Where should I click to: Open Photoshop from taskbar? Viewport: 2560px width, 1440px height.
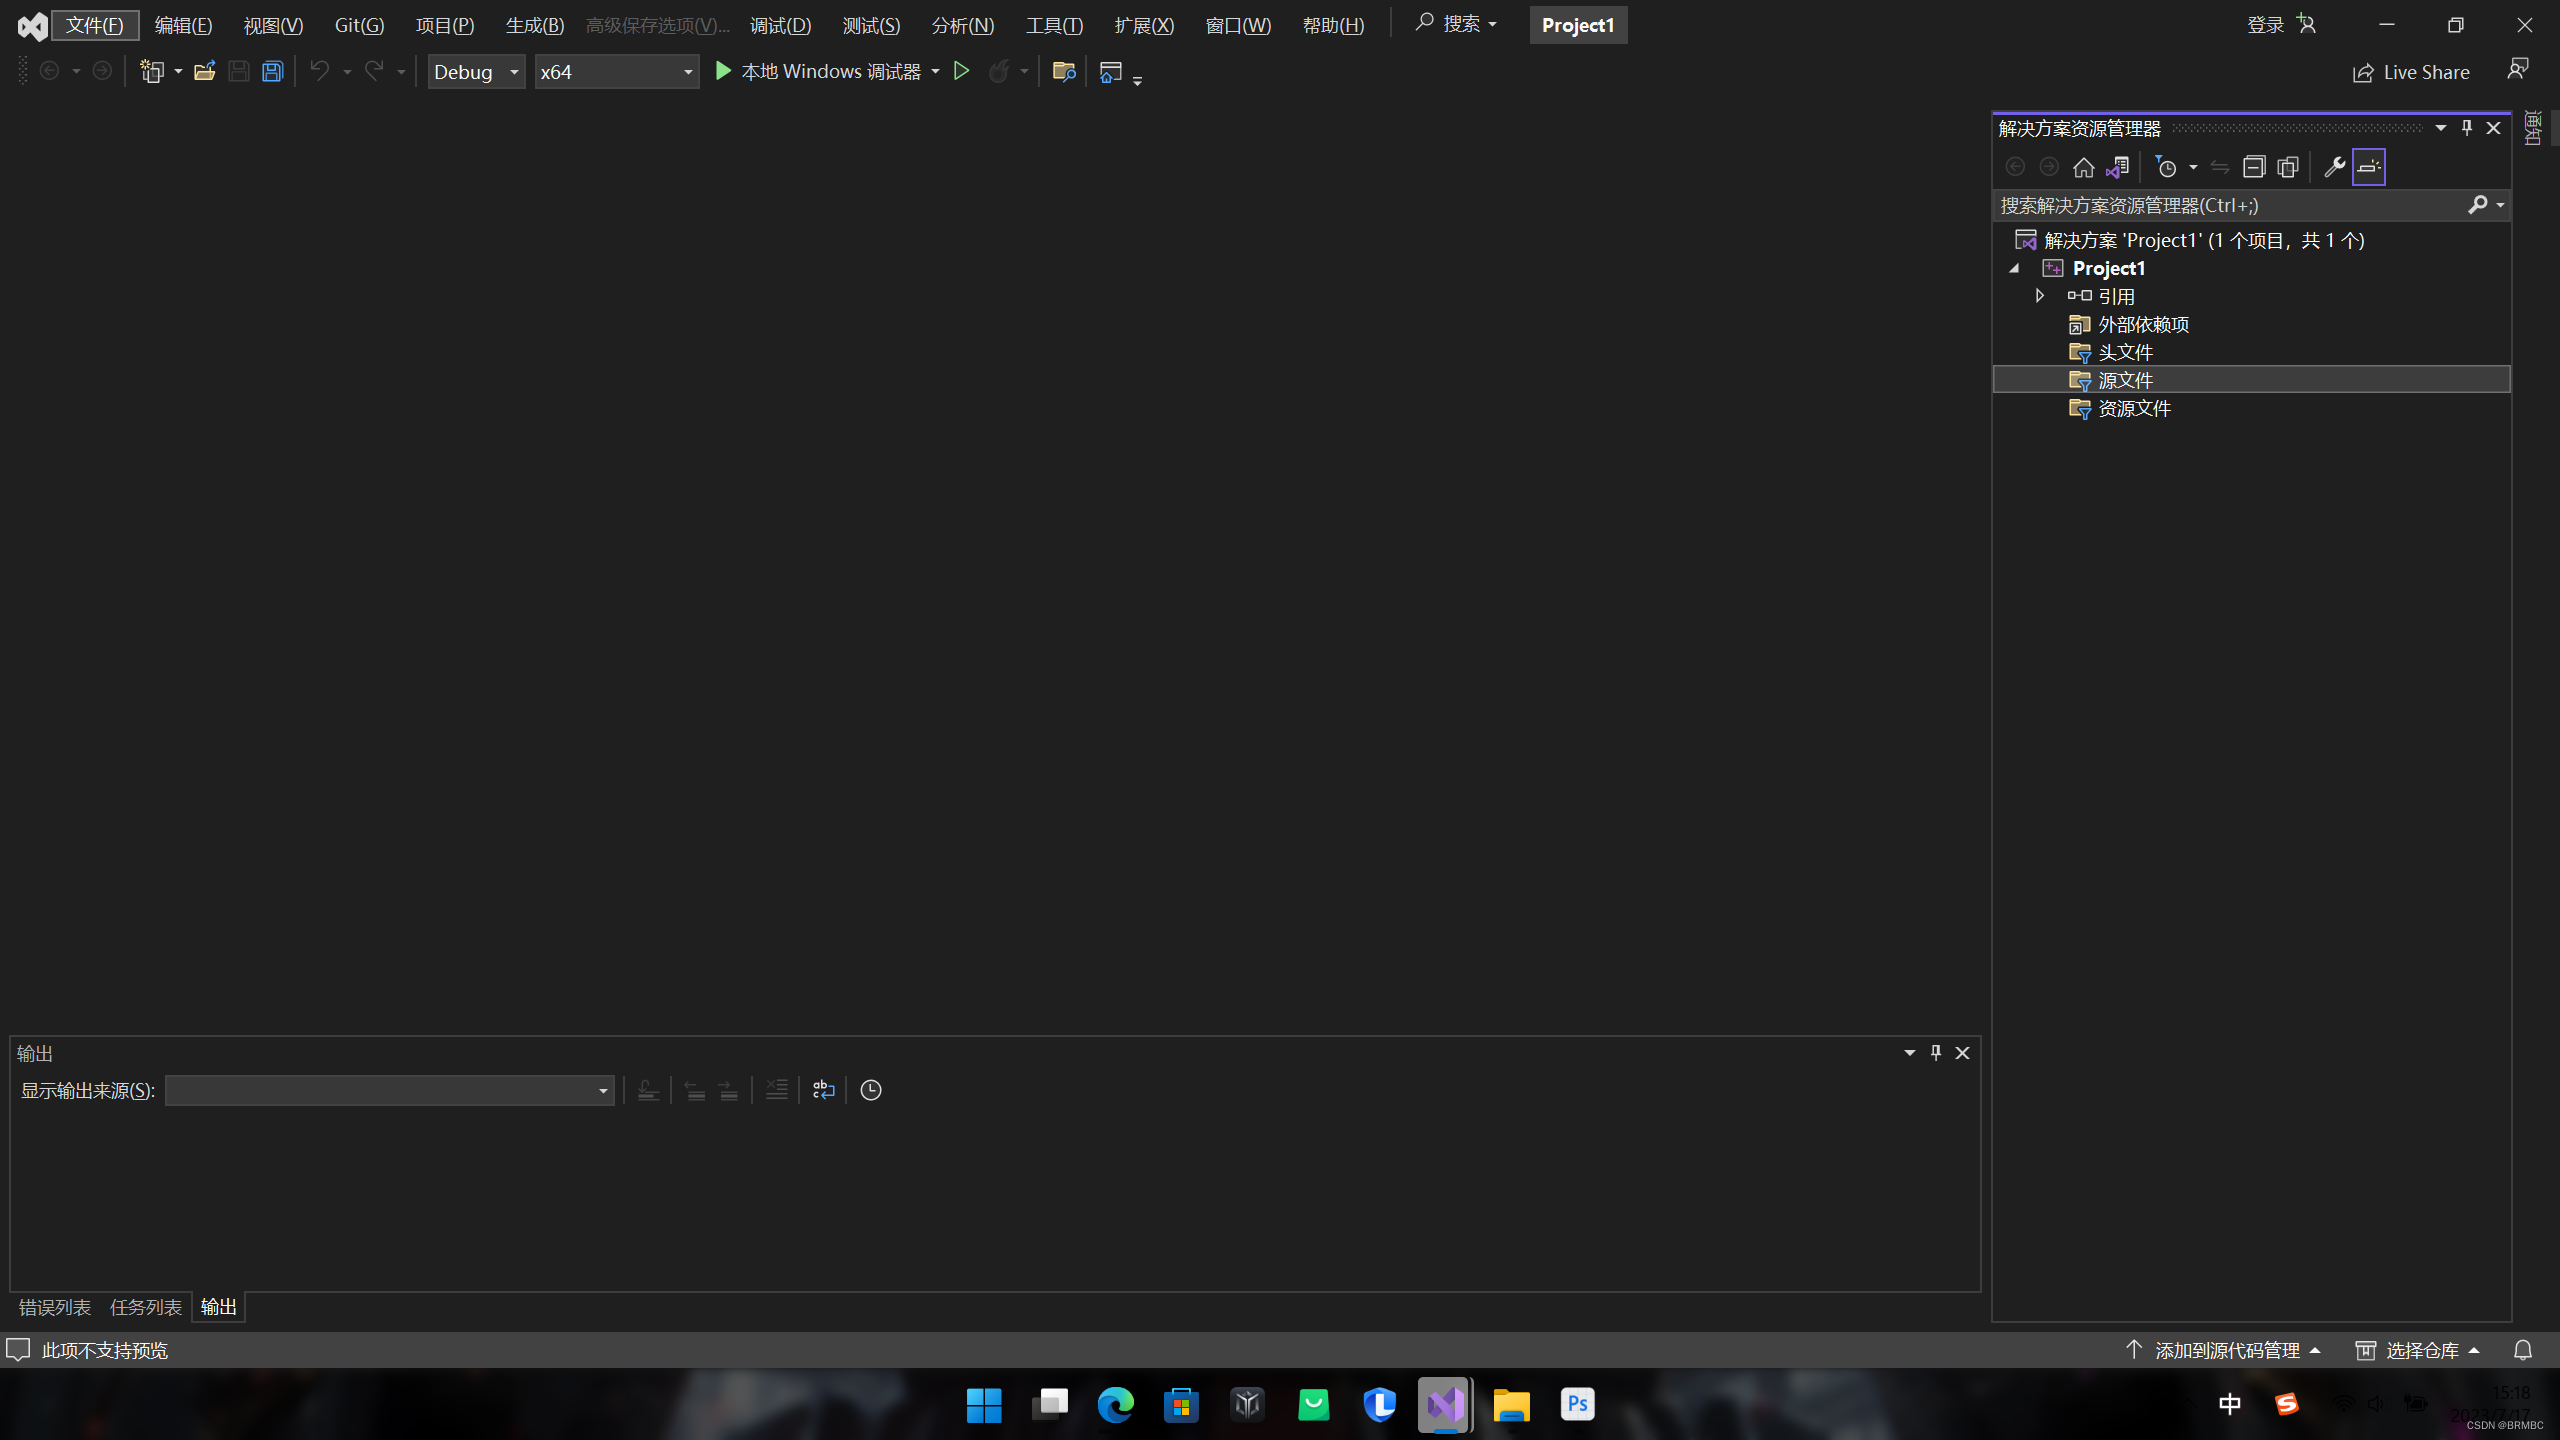pyautogui.click(x=1578, y=1405)
